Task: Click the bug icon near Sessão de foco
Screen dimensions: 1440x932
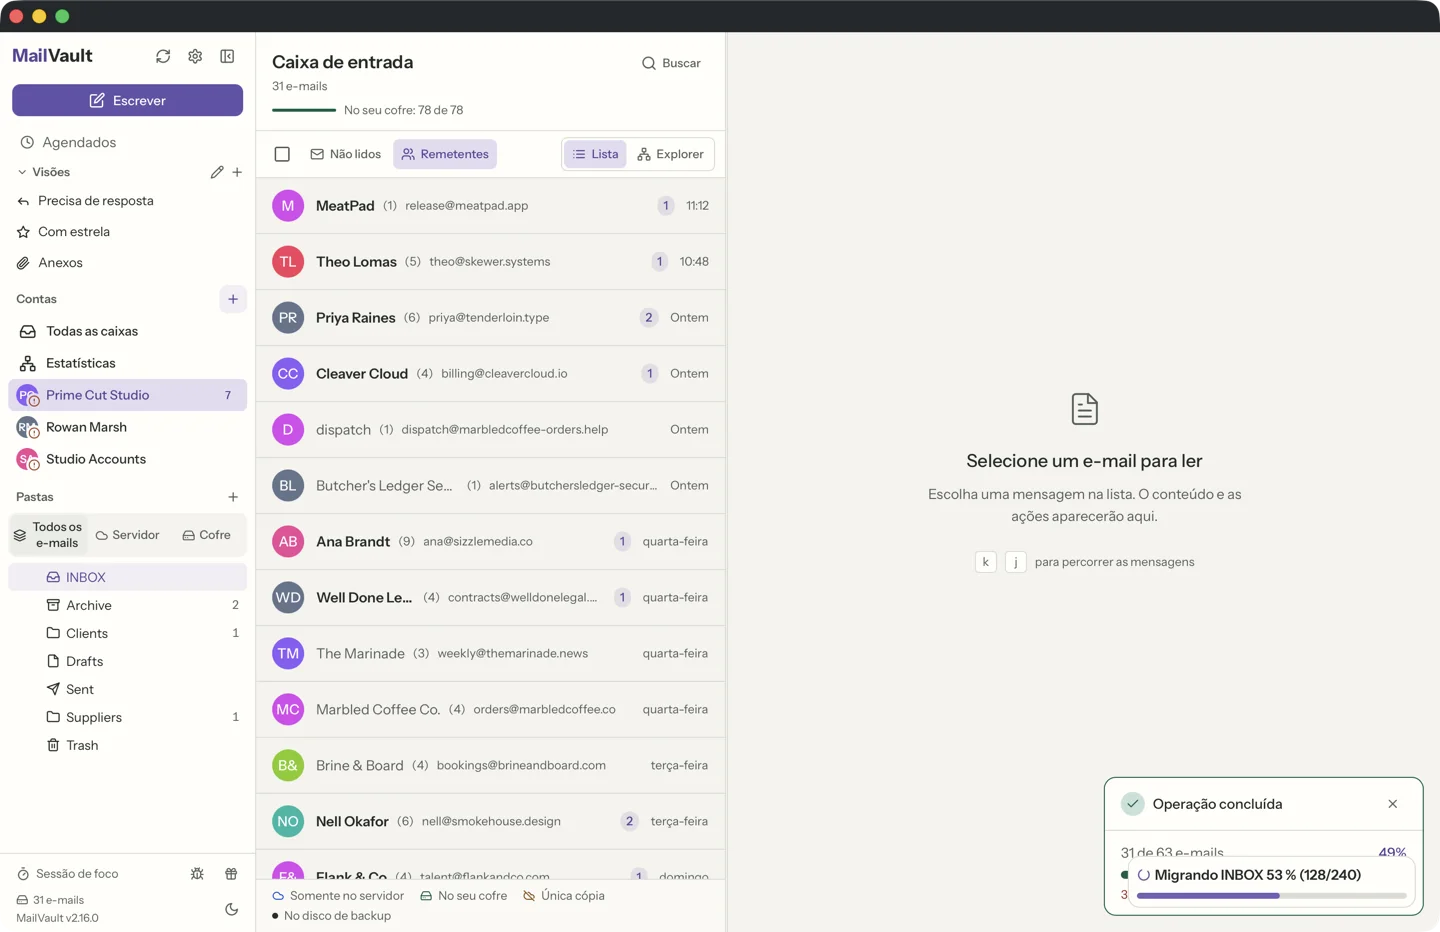Action: tap(197, 874)
